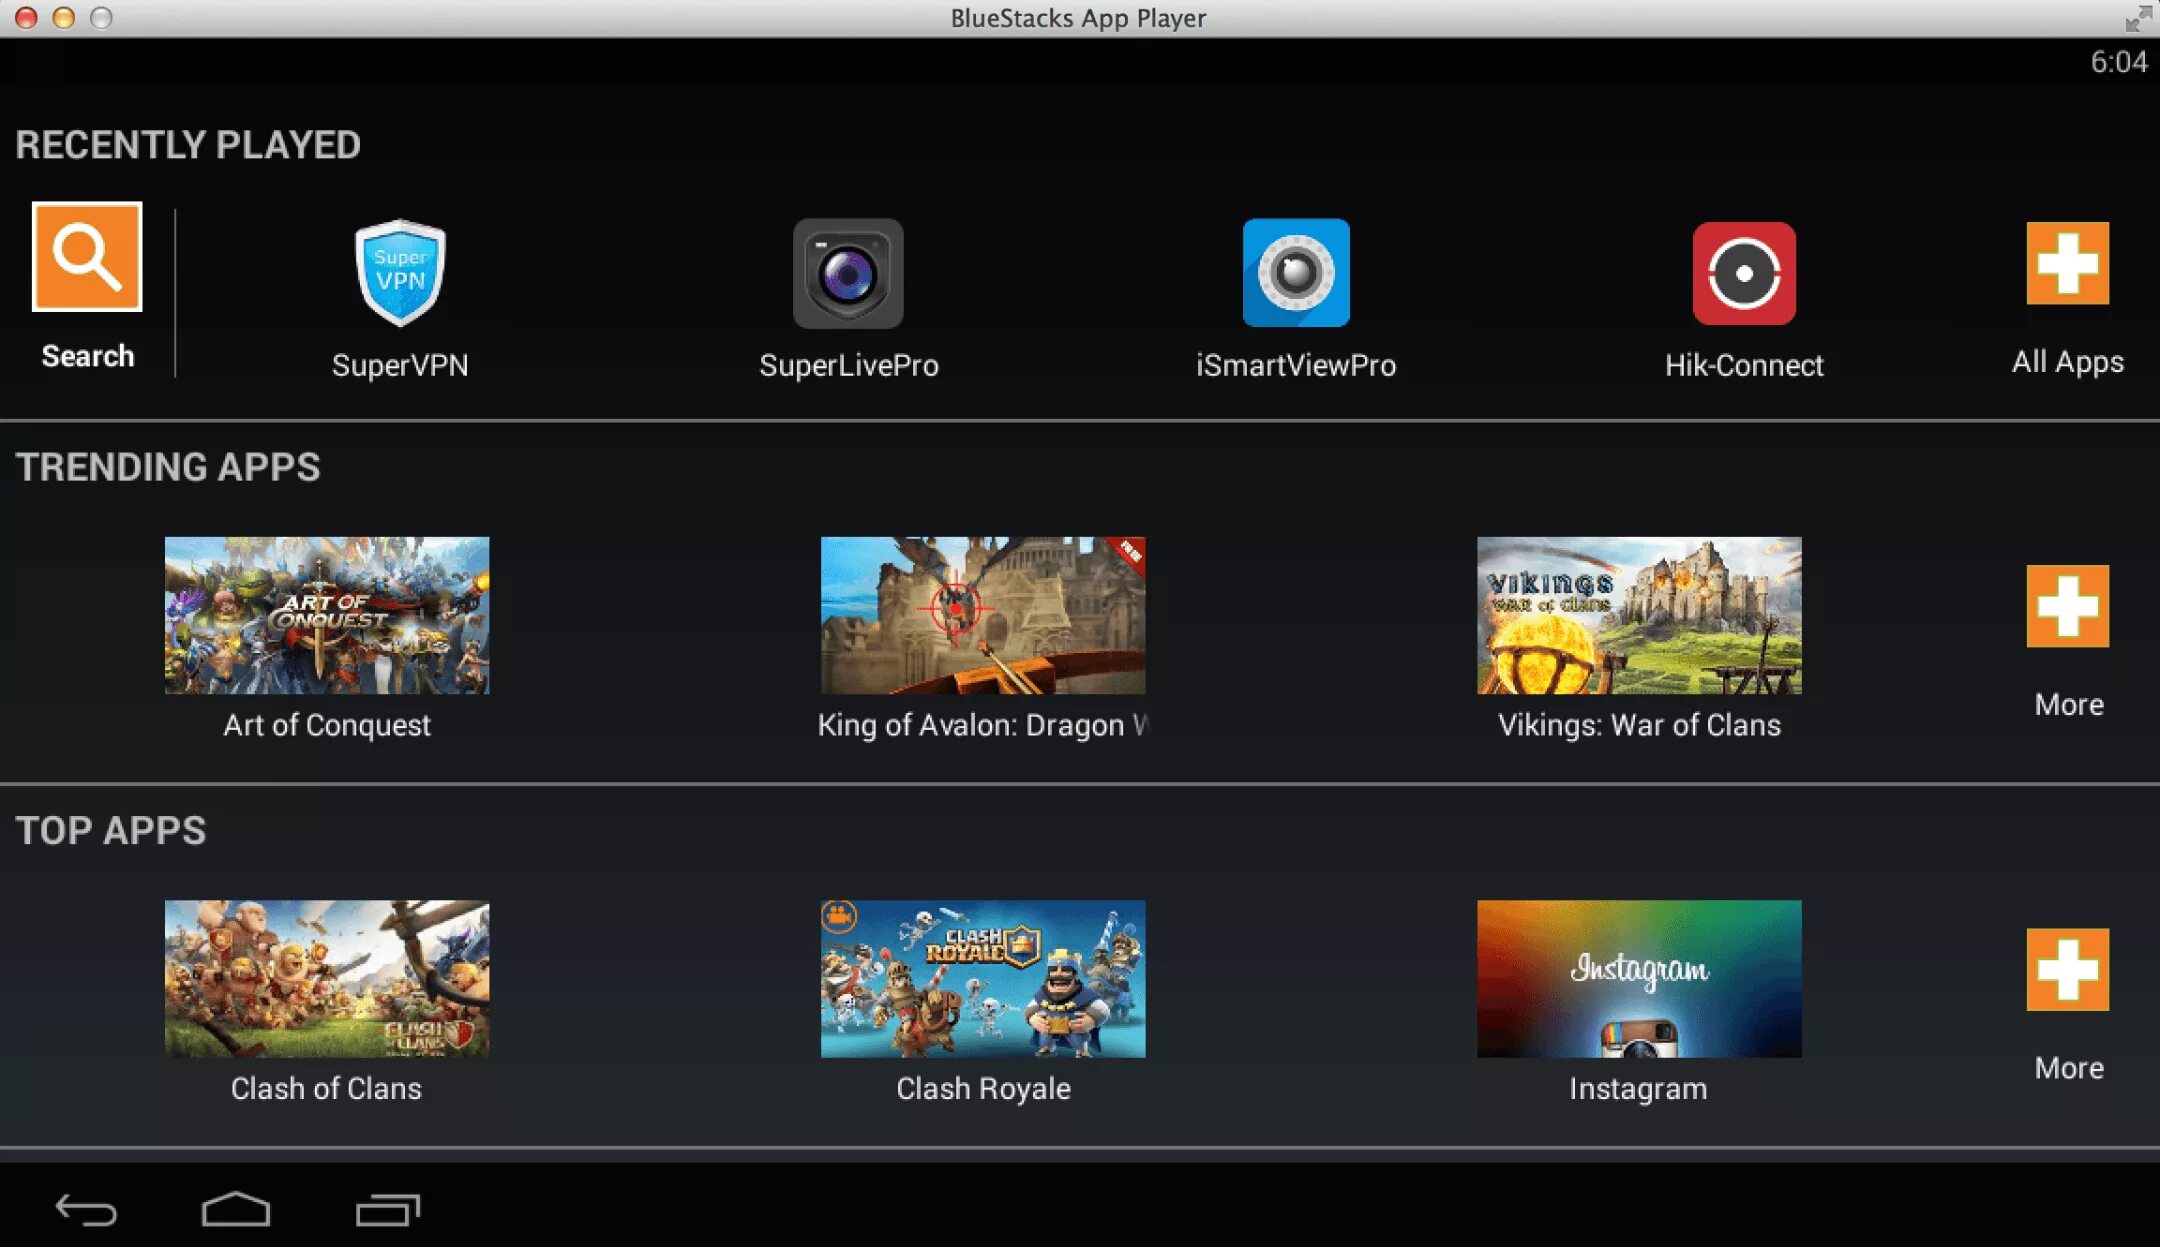Toggle fullscreen with the title bar arrows icon
The image size is (2160, 1247).
click(x=2137, y=18)
